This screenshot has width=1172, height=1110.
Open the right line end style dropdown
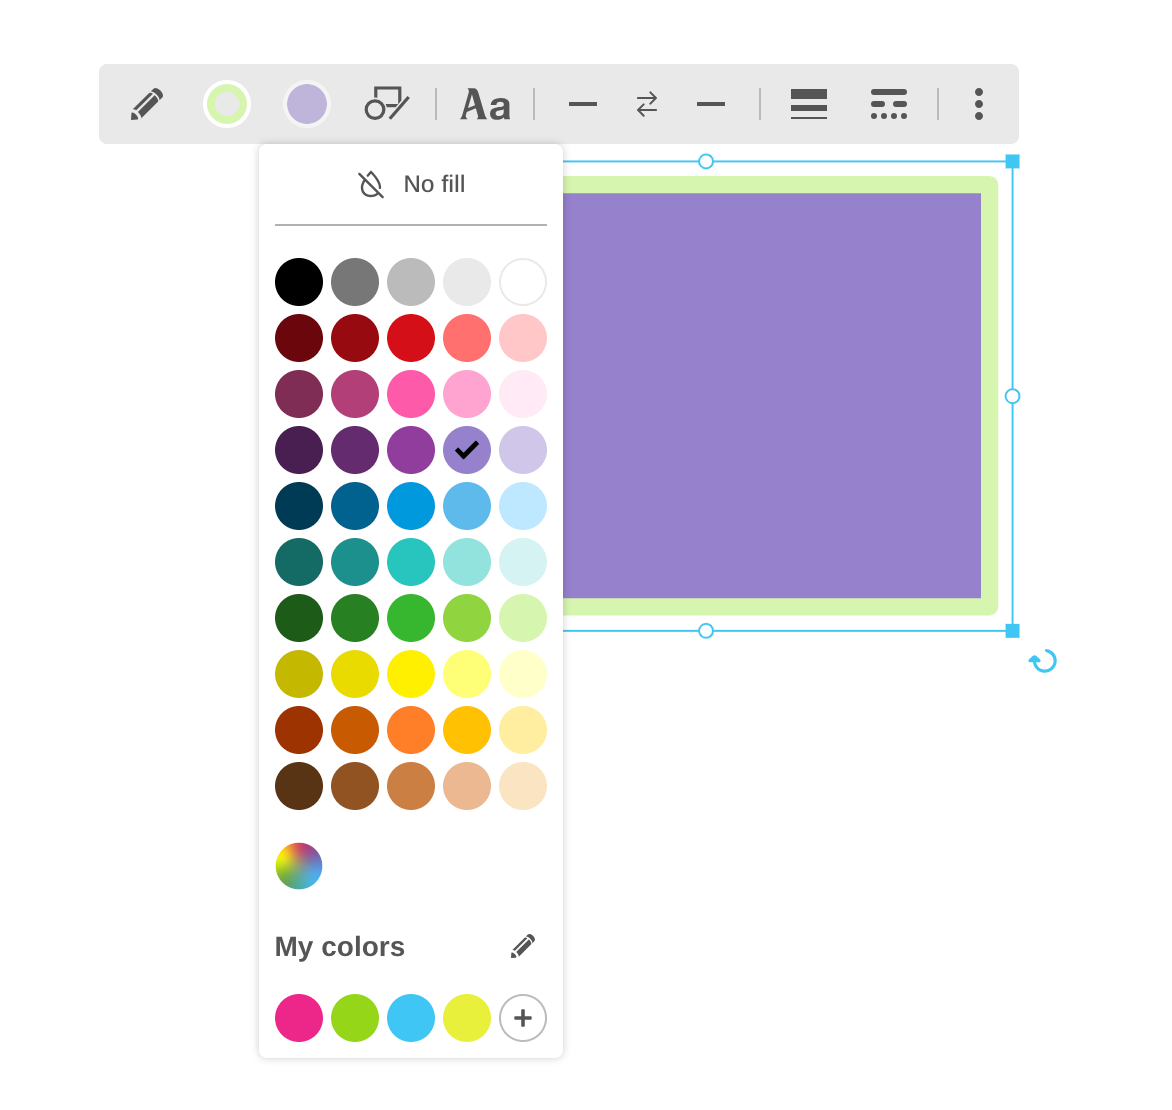711,104
